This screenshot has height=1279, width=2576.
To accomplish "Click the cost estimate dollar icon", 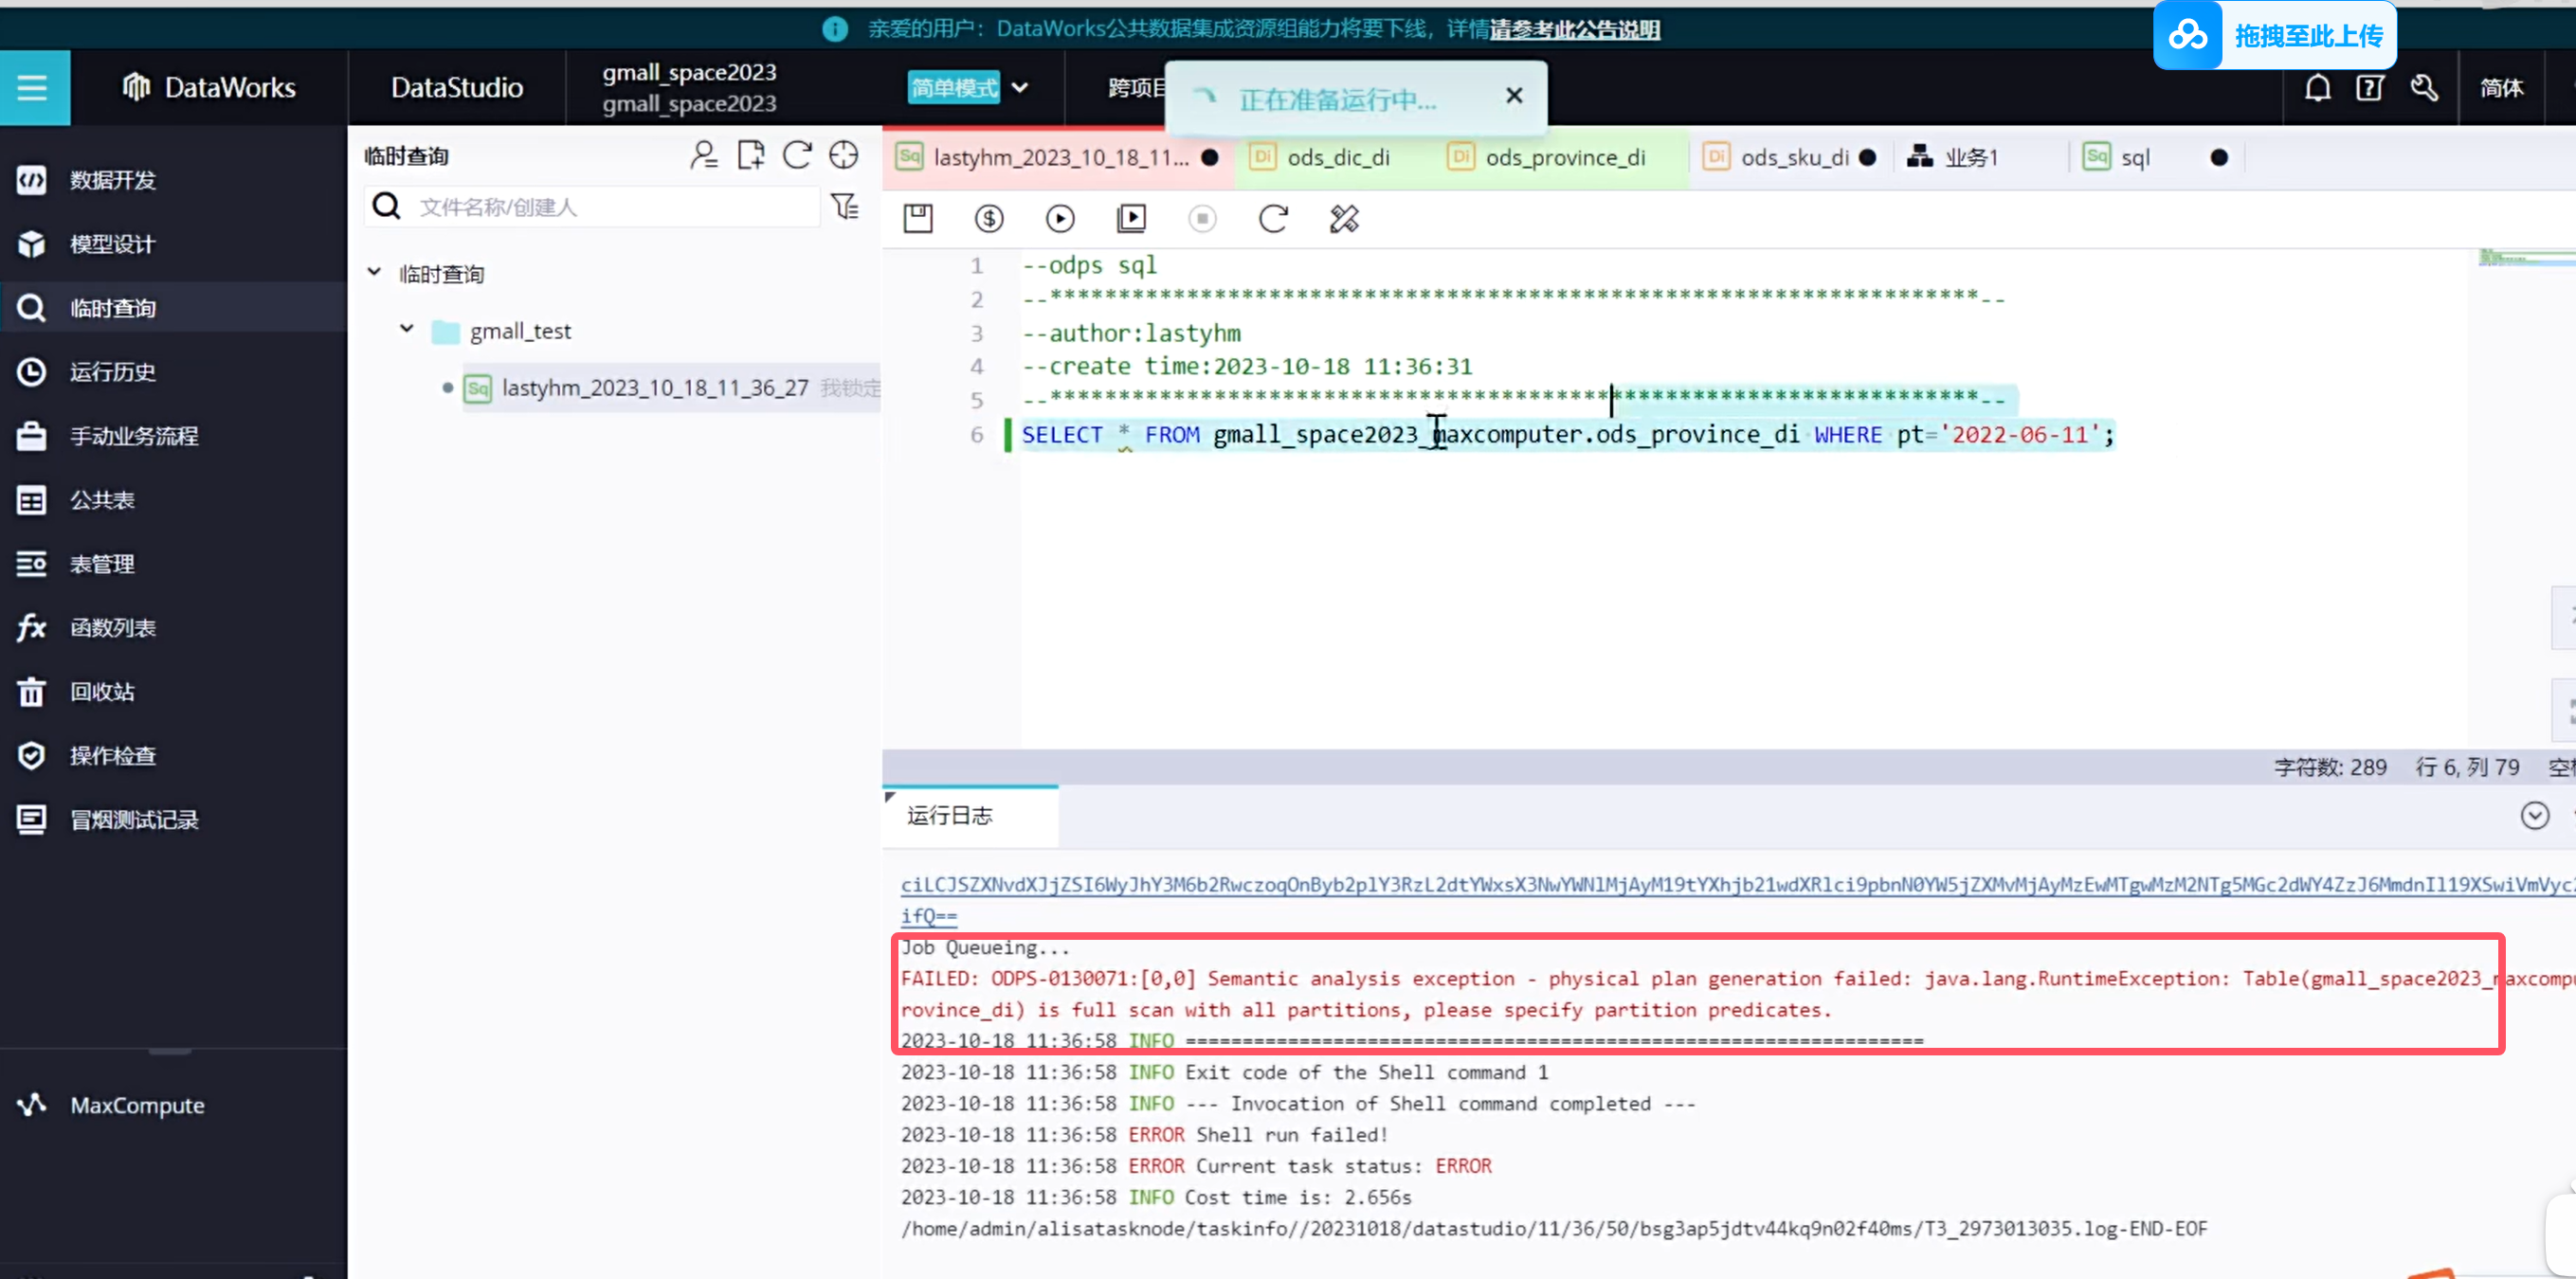I will pyautogui.click(x=988, y=218).
